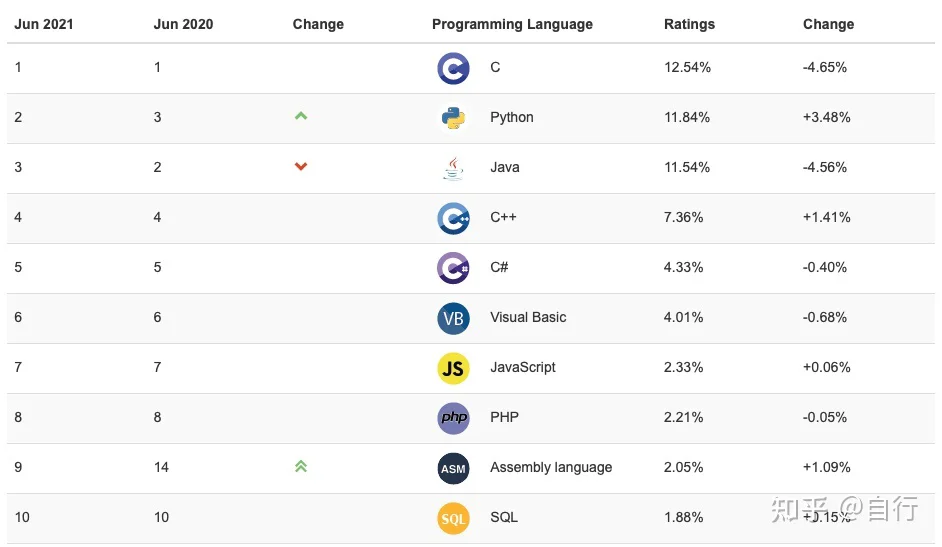
Task: Select the Ratings column header
Action: pyautogui.click(x=689, y=24)
